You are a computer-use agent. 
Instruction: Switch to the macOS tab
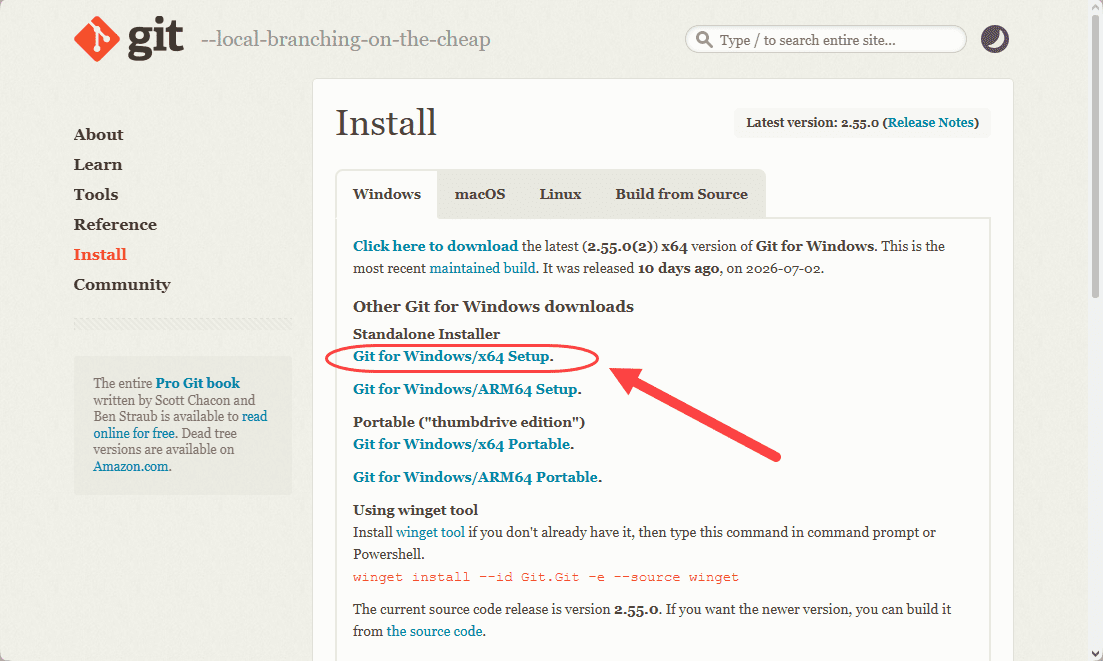tap(480, 194)
